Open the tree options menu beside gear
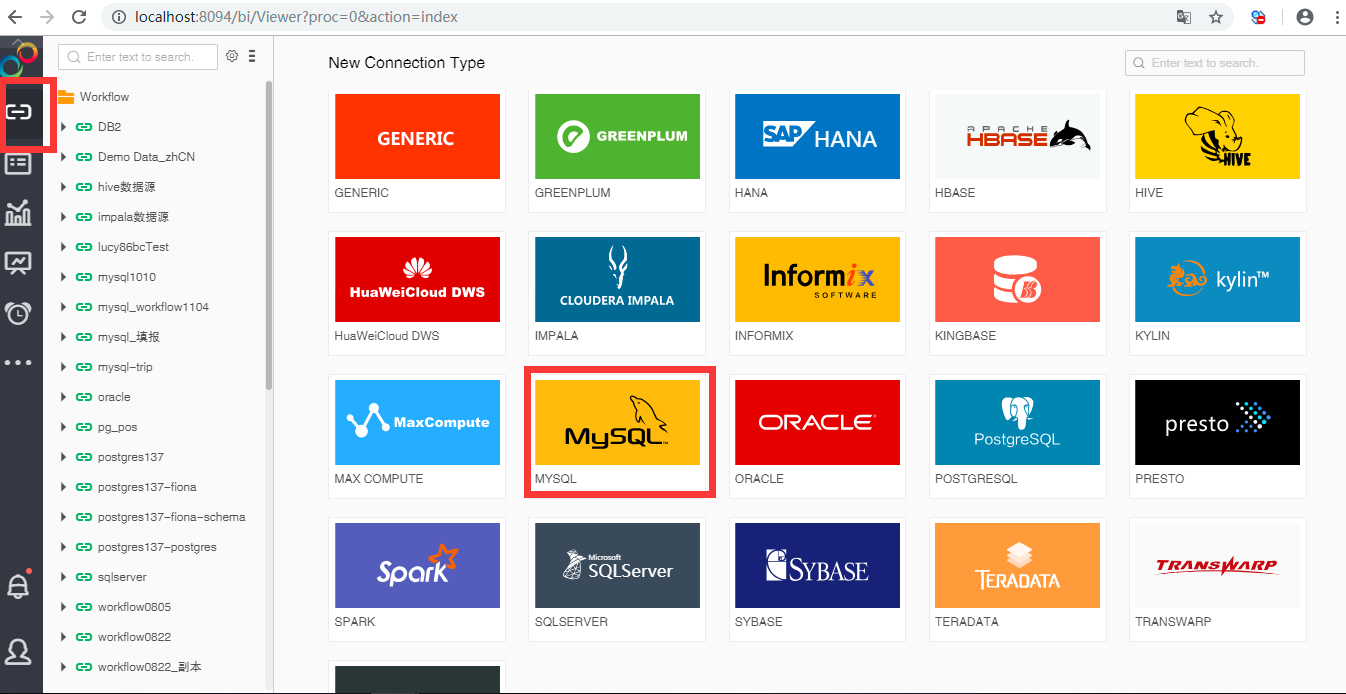This screenshot has height=694, width=1346. coord(252,56)
